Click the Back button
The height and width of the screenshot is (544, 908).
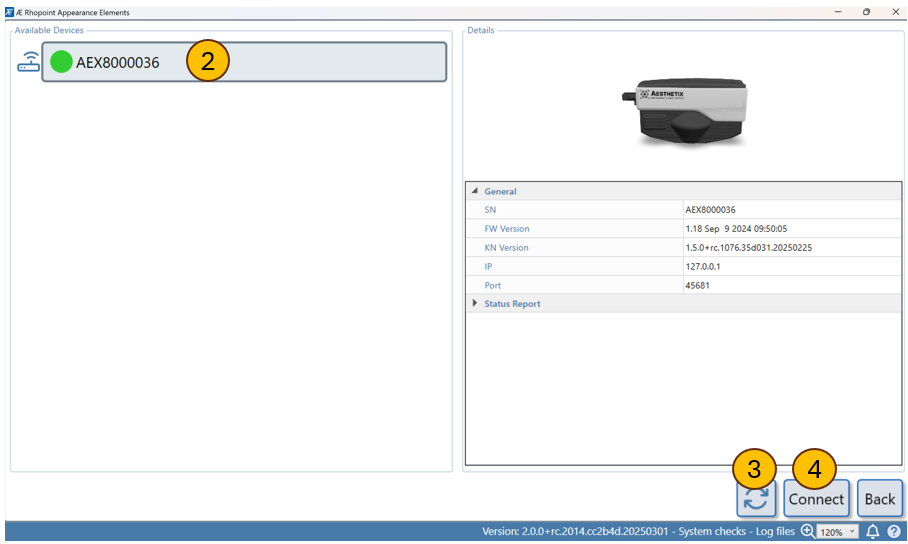tap(879, 498)
